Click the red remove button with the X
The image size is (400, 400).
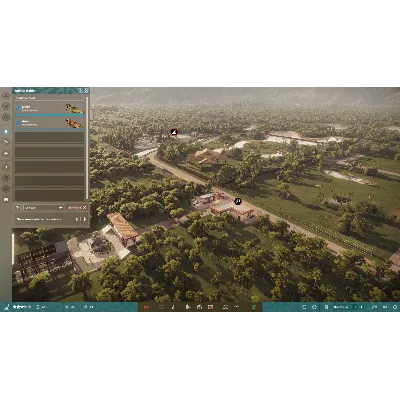(x=77, y=207)
